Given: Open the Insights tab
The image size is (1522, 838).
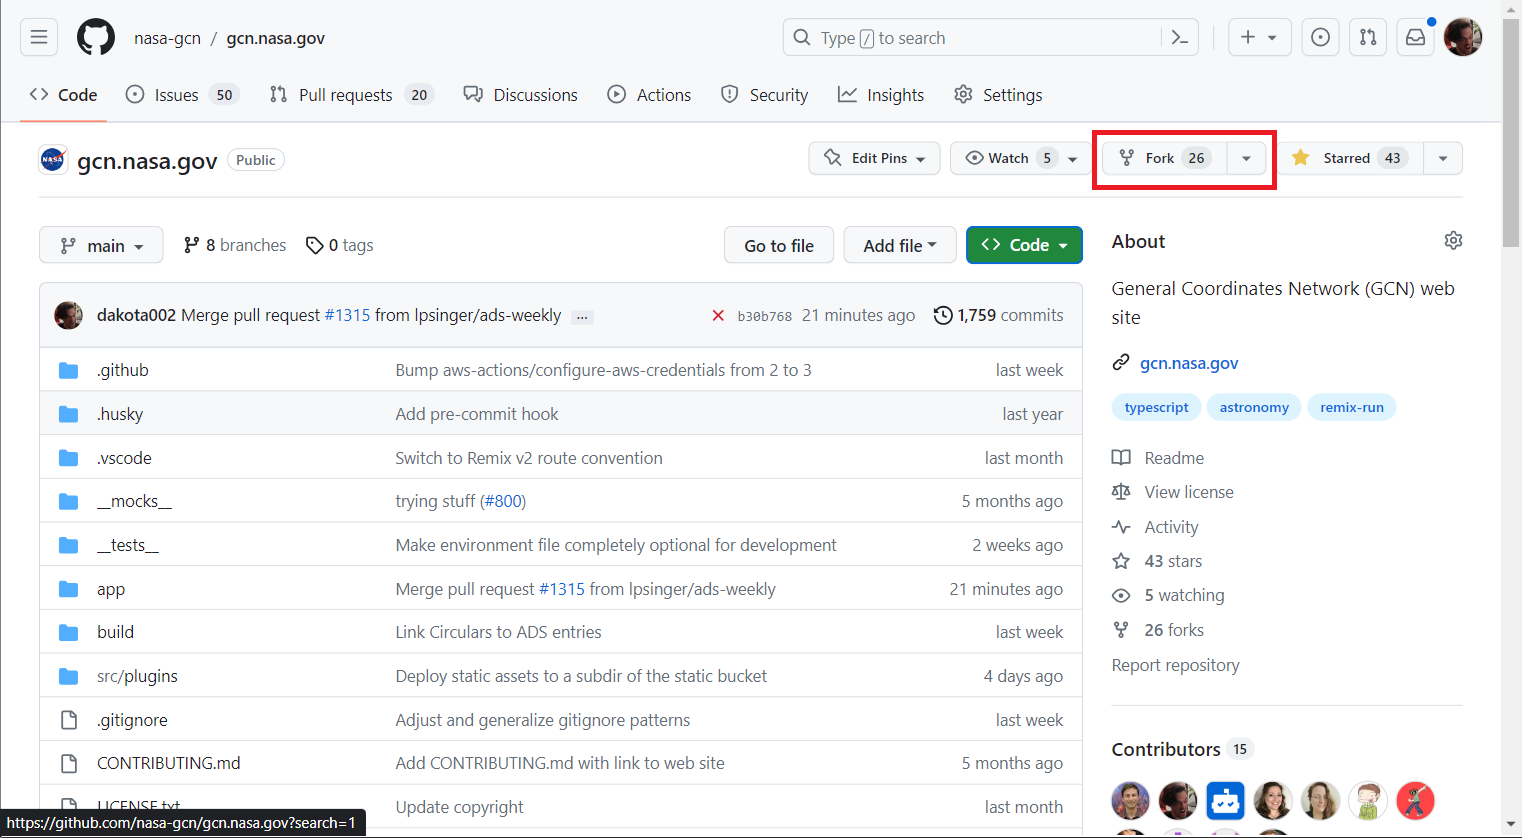Looking at the screenshot, I should tap(881, 95).
